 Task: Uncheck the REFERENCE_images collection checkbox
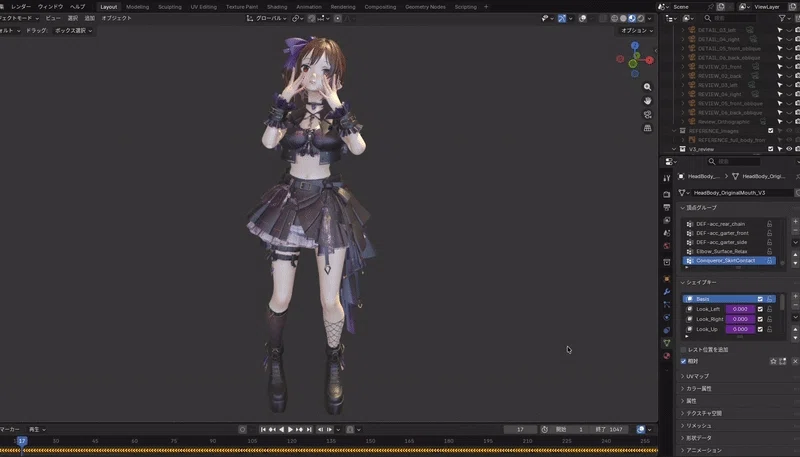coord(770,131)
